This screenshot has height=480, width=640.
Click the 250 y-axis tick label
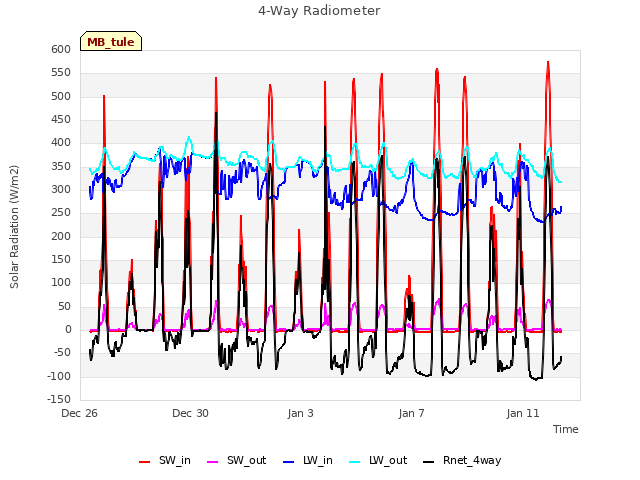[61, 213]
